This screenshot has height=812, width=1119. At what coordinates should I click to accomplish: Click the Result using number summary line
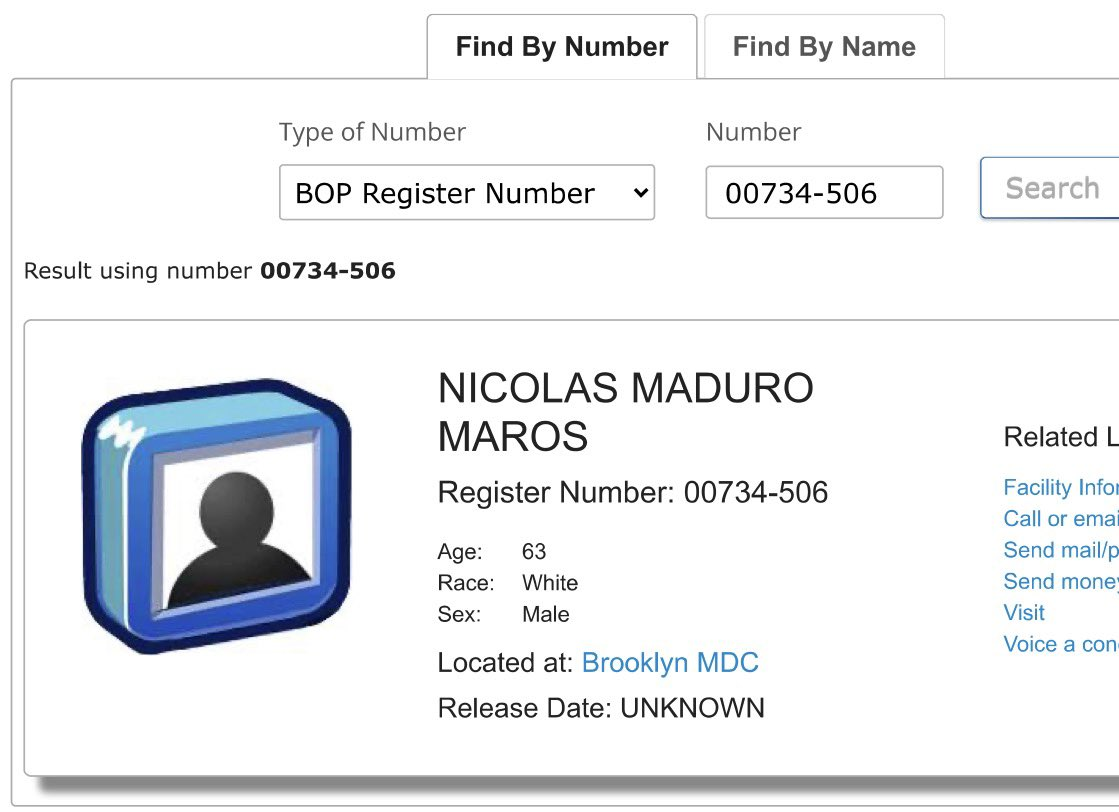click(x=210, y=271)
